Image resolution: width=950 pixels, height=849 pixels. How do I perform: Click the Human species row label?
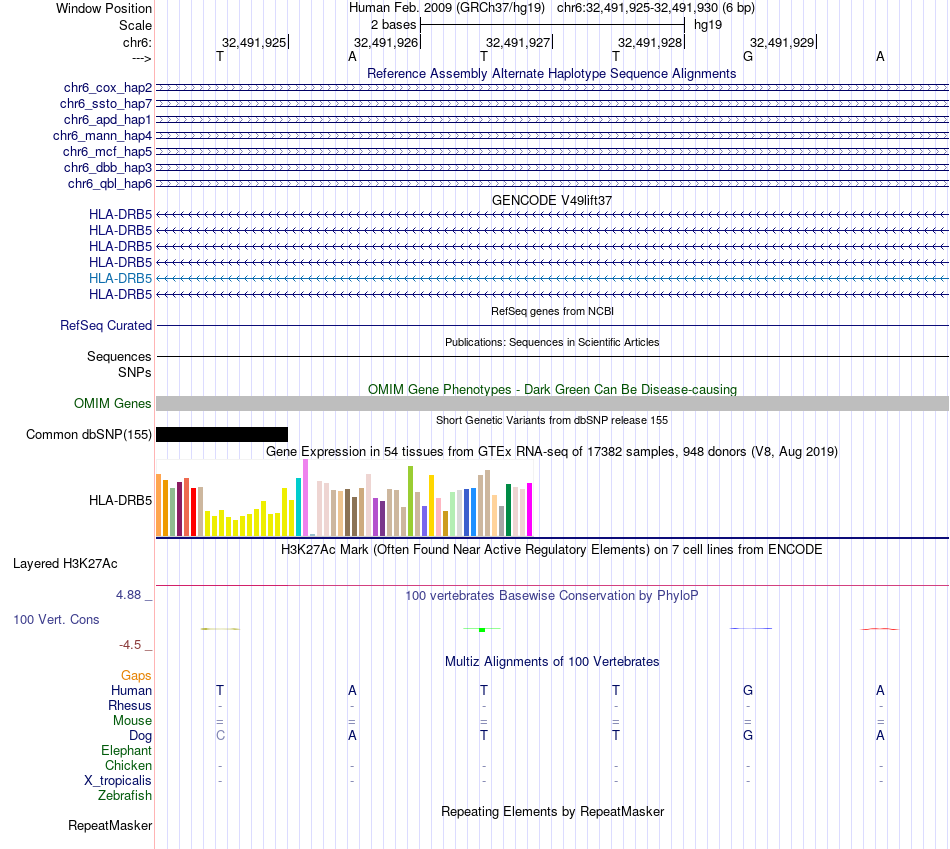click(131, 690)
